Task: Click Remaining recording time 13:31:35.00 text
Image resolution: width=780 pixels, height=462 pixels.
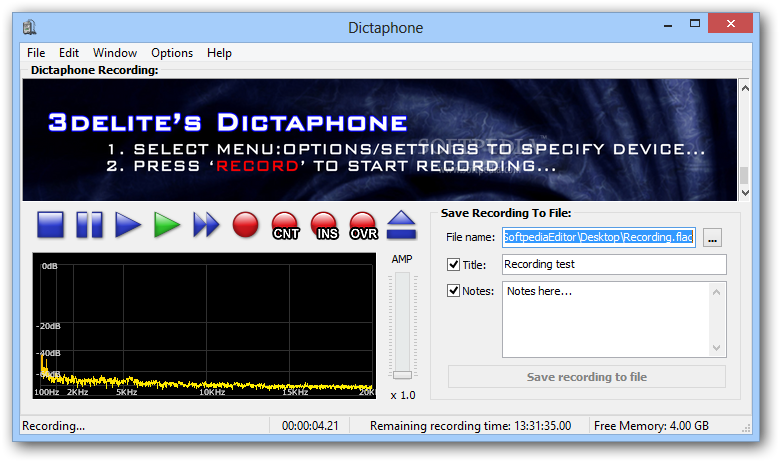Action: pos(470,426)
